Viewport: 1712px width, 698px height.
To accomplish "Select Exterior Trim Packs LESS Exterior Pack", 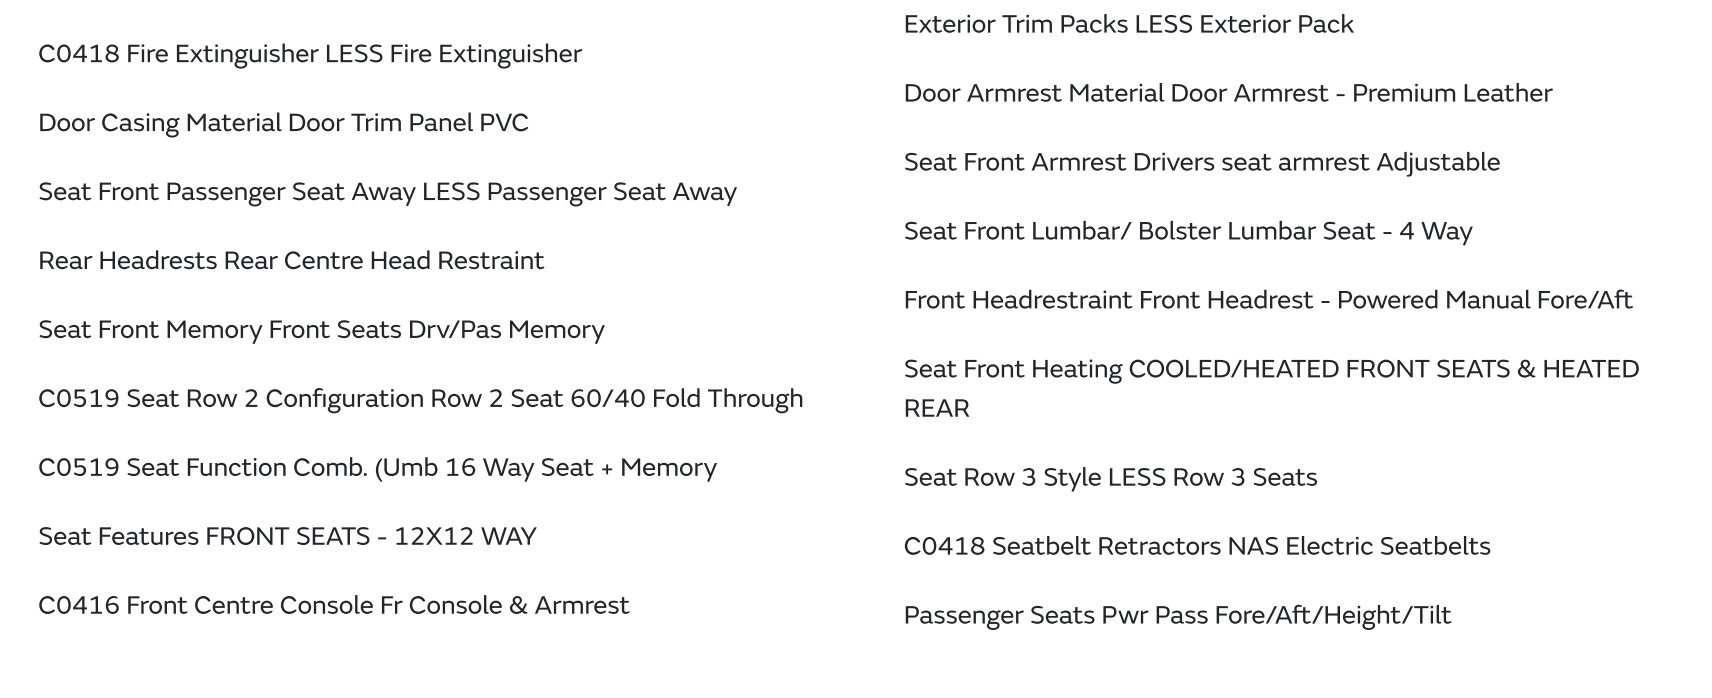I will [1128, 25].
